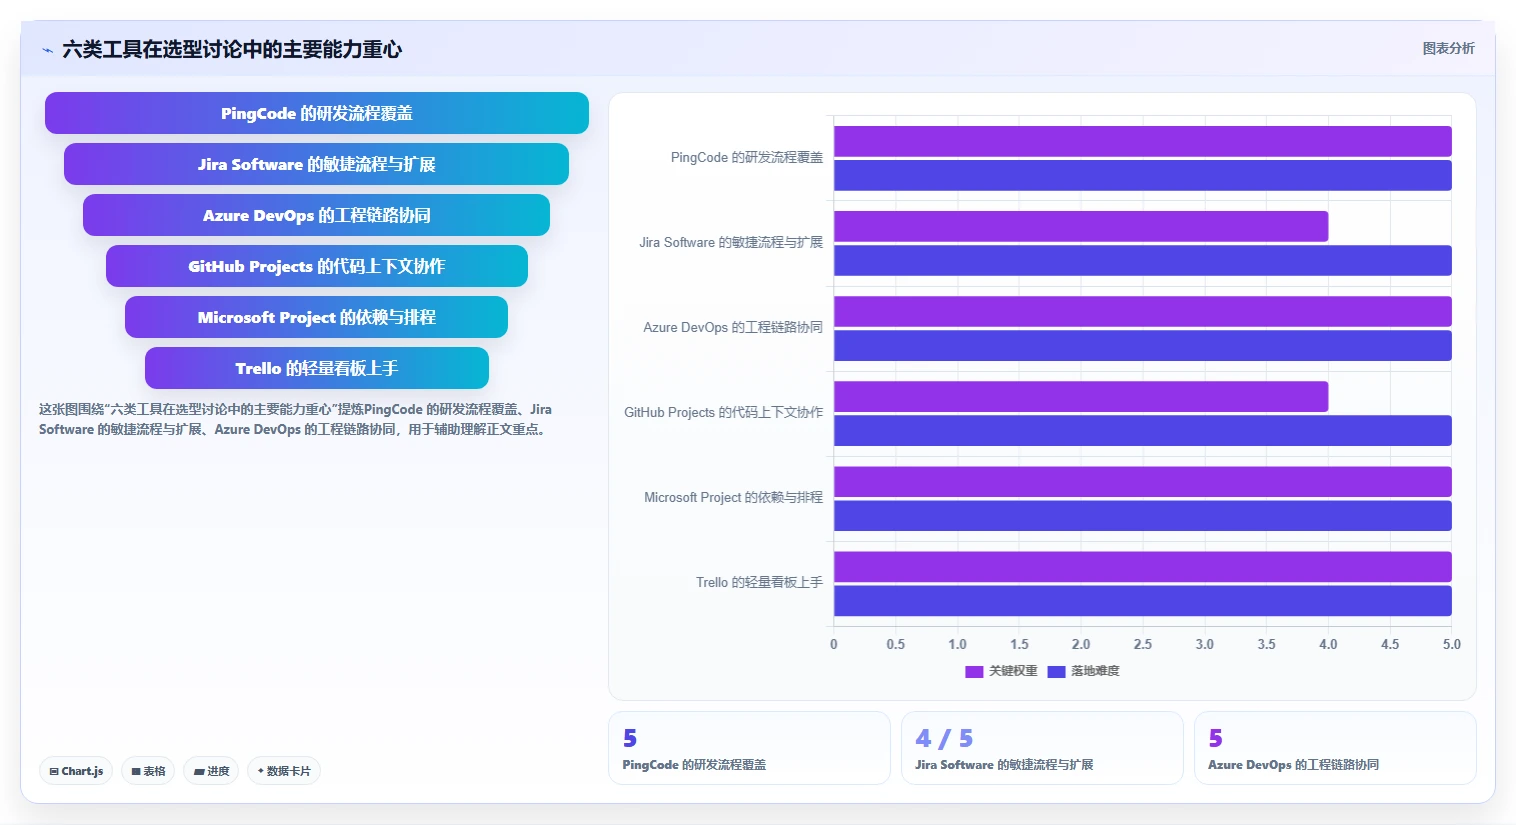Screen dimensions: 1516x825
Task: Click the blue 落地难度 chart bar for GitHub Projects
Action: tap(1143, 430)
